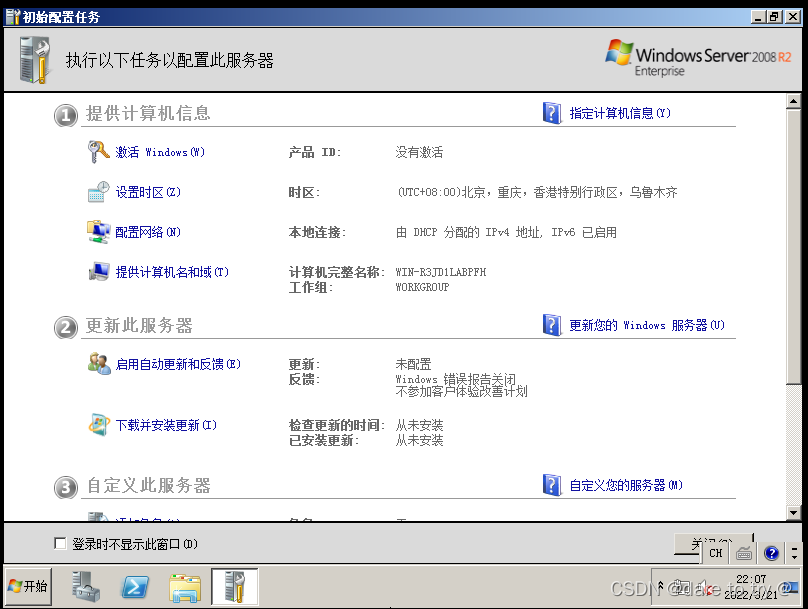Click the time zone value (UTC+08:00)北京
Screen dimensions: 808x609
pyautogui.click(x=536, y=192)
